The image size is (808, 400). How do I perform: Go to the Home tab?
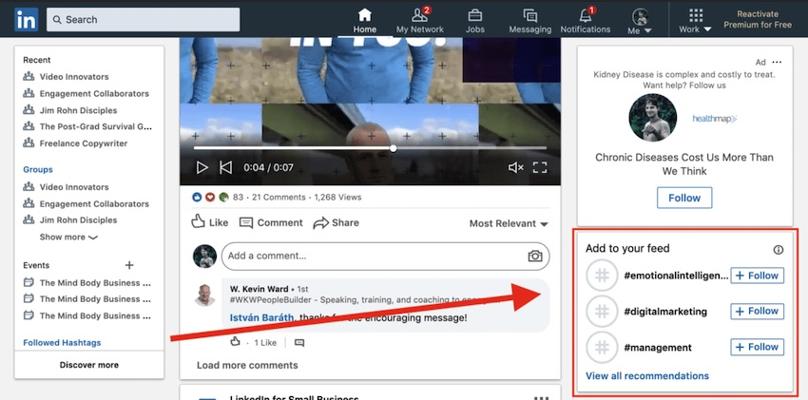pyautogui.click(x=364, y=21)
